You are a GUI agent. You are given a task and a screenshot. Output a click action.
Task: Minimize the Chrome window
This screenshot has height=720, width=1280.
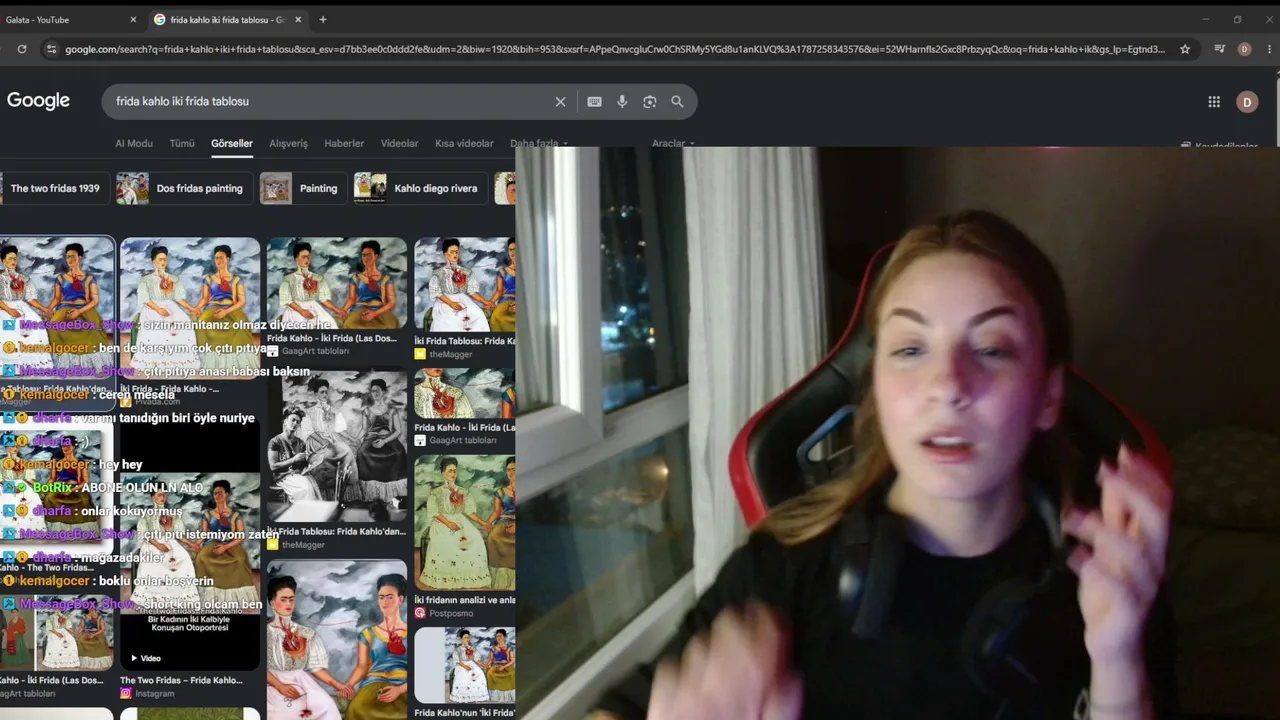click(x=1206, y=20)
